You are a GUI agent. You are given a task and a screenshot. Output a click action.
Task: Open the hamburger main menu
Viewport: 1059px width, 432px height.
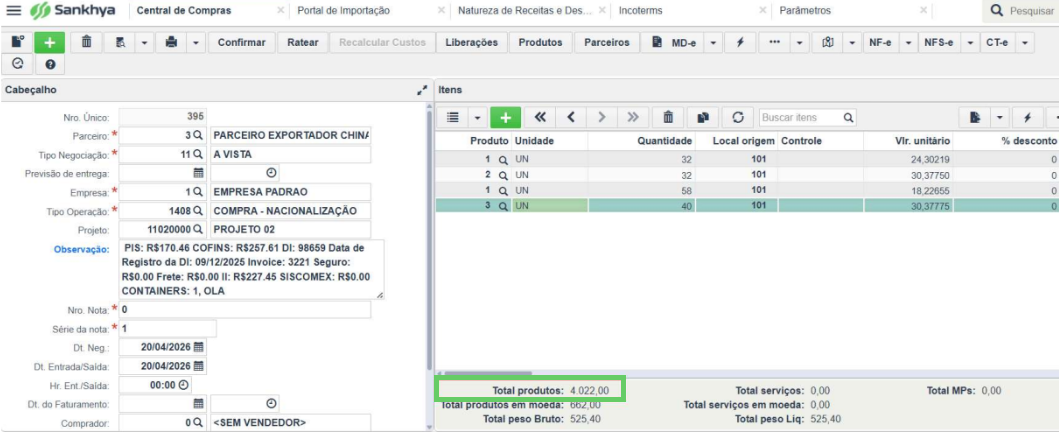point(14,11)
